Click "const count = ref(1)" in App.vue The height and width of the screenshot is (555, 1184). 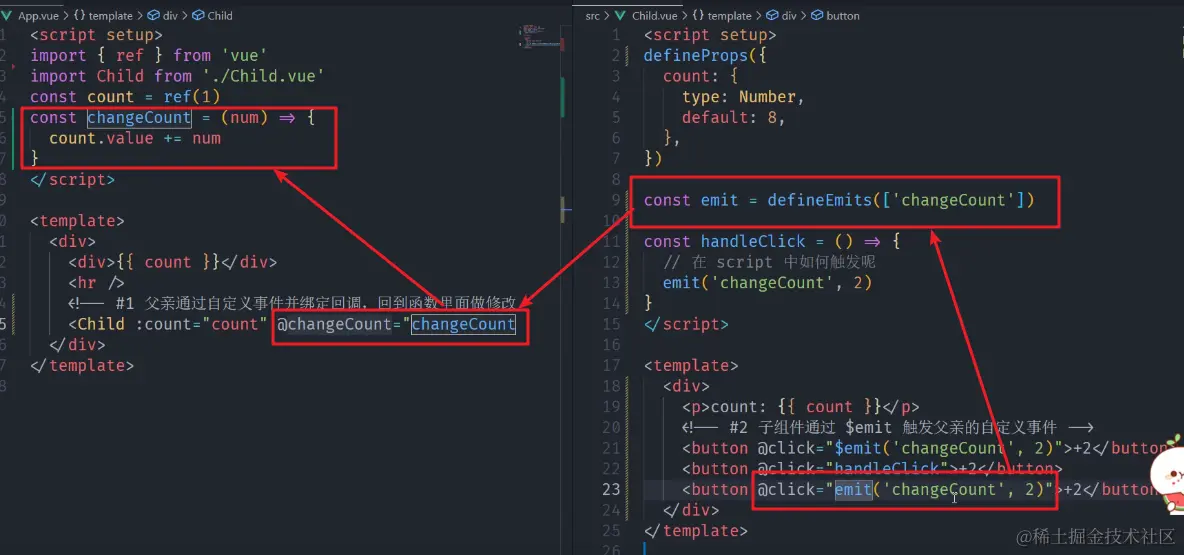point(125,97)
